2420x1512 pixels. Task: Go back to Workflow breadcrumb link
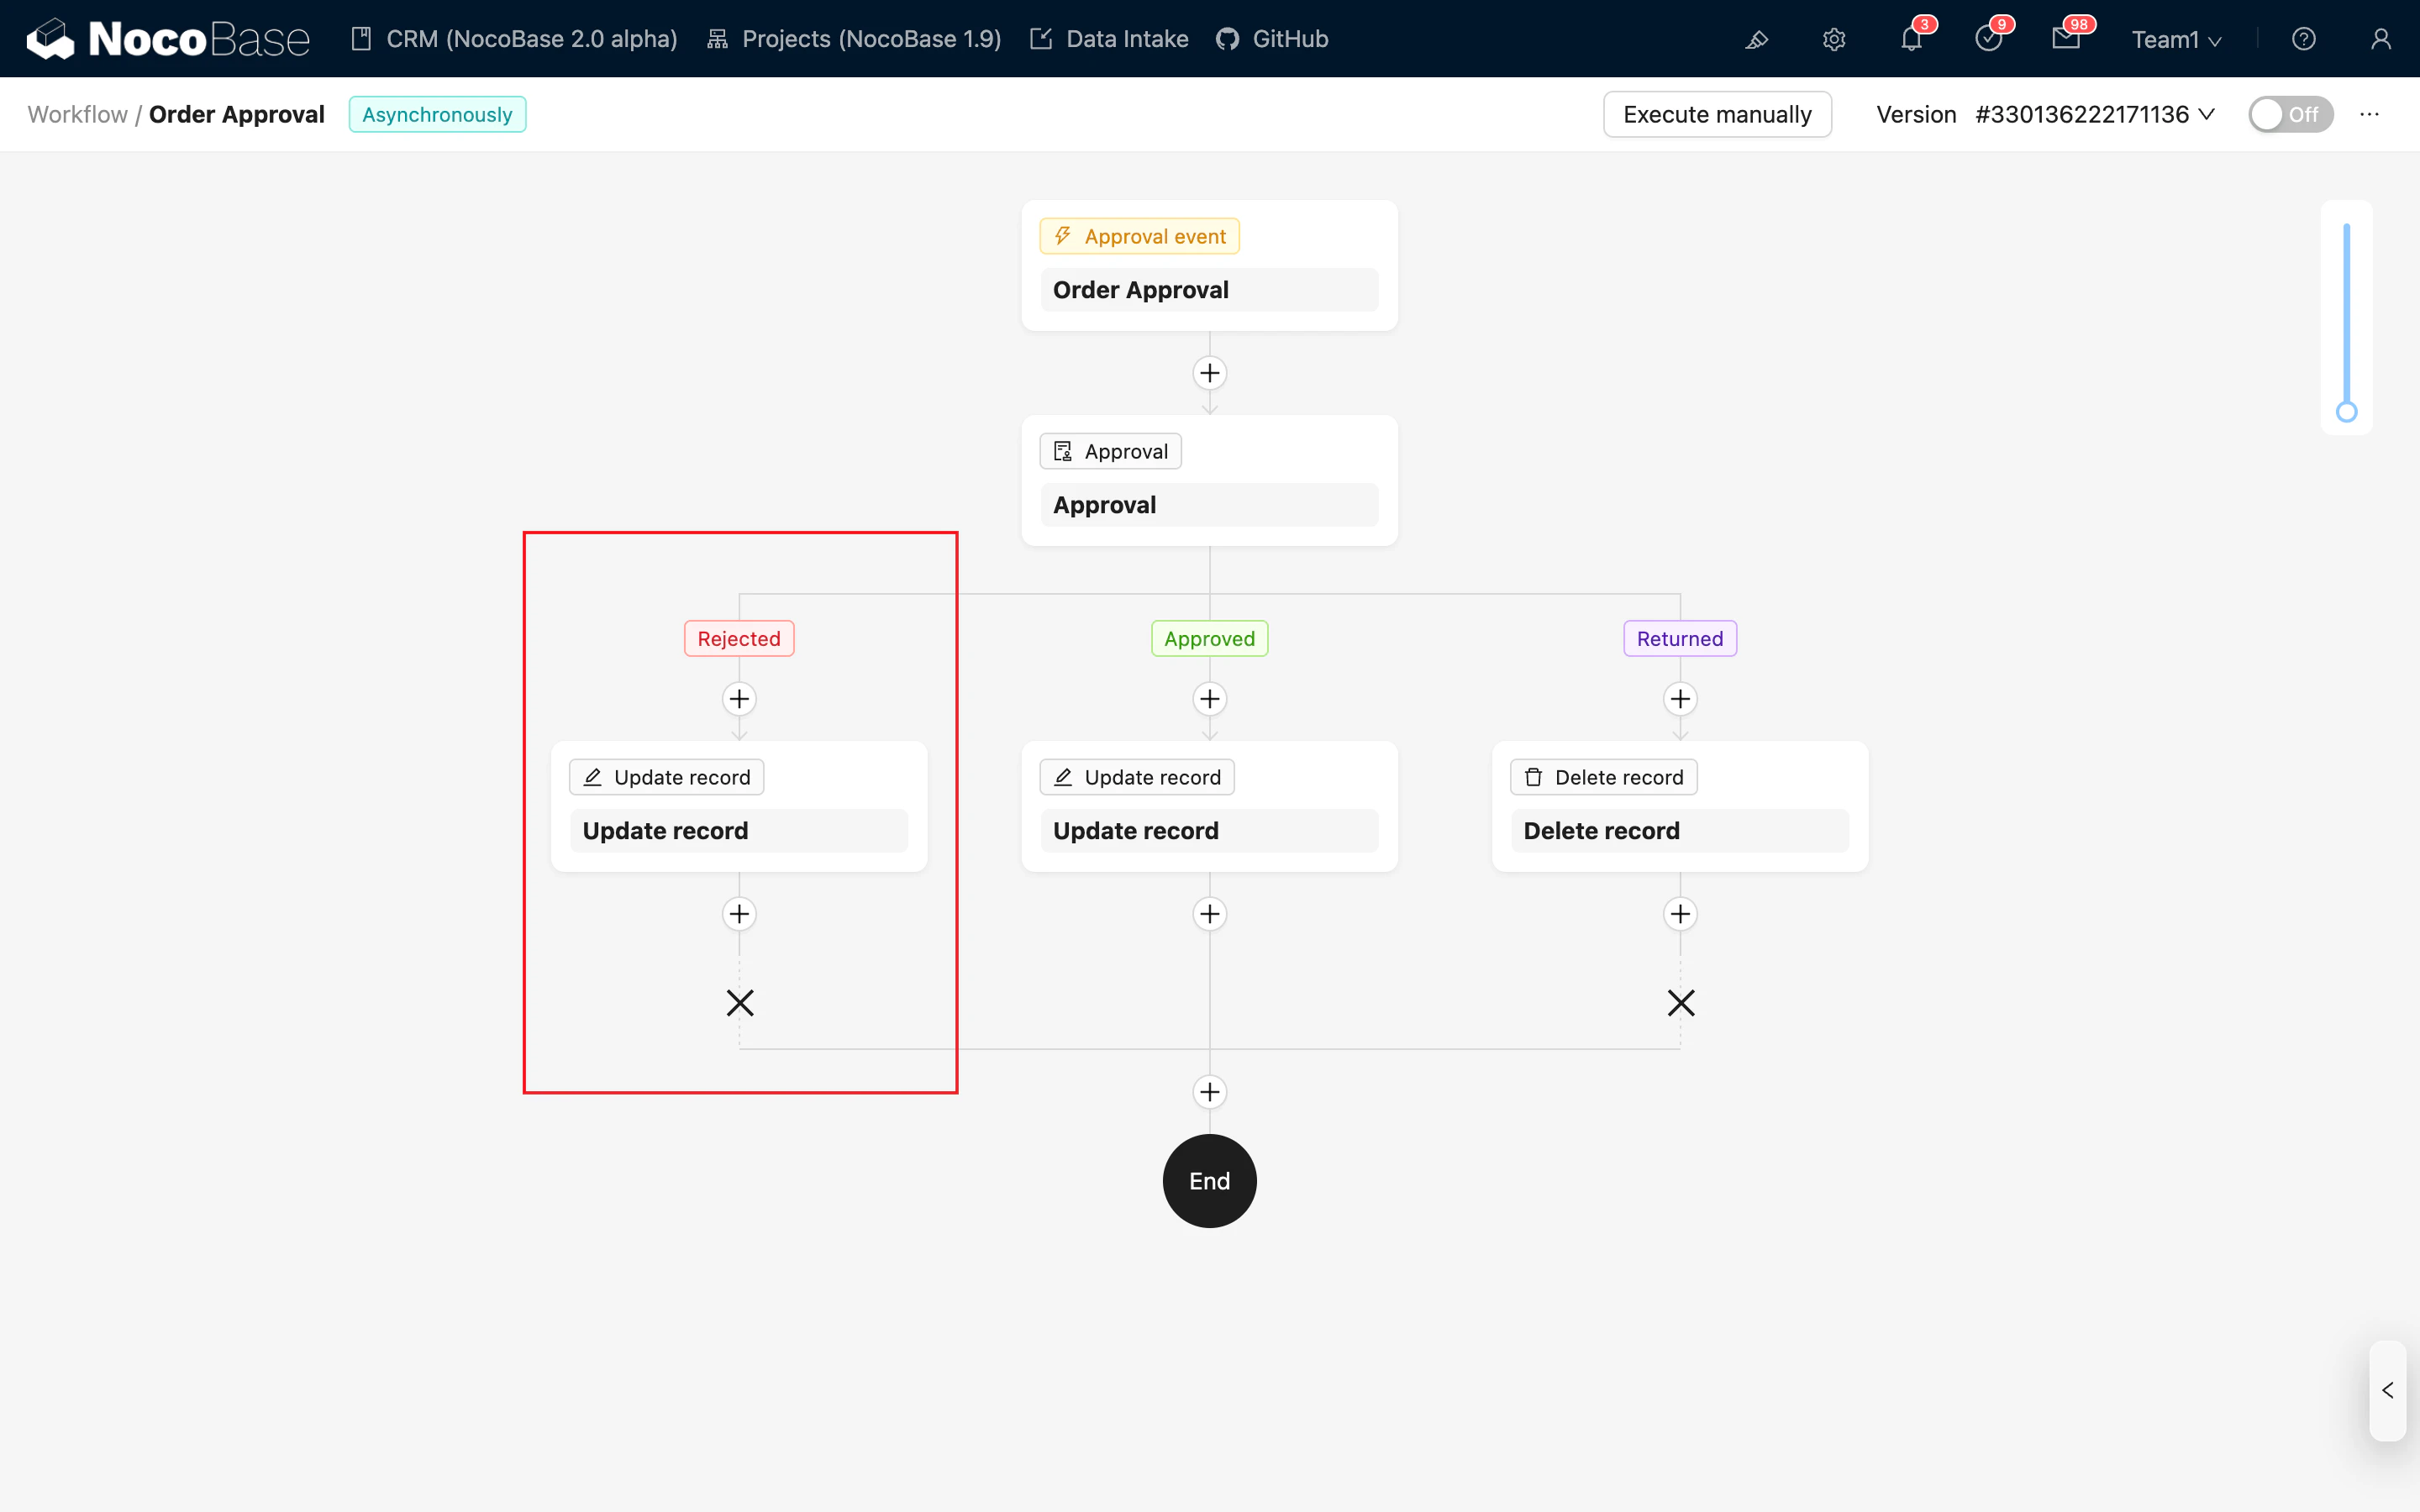tap(77, 114)
